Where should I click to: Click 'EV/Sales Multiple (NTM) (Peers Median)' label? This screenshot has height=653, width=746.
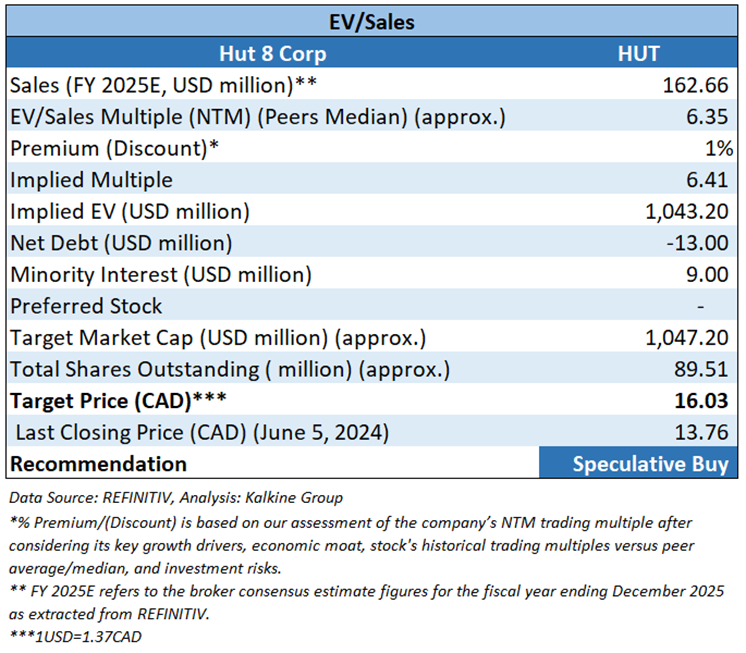click(258, 117)
